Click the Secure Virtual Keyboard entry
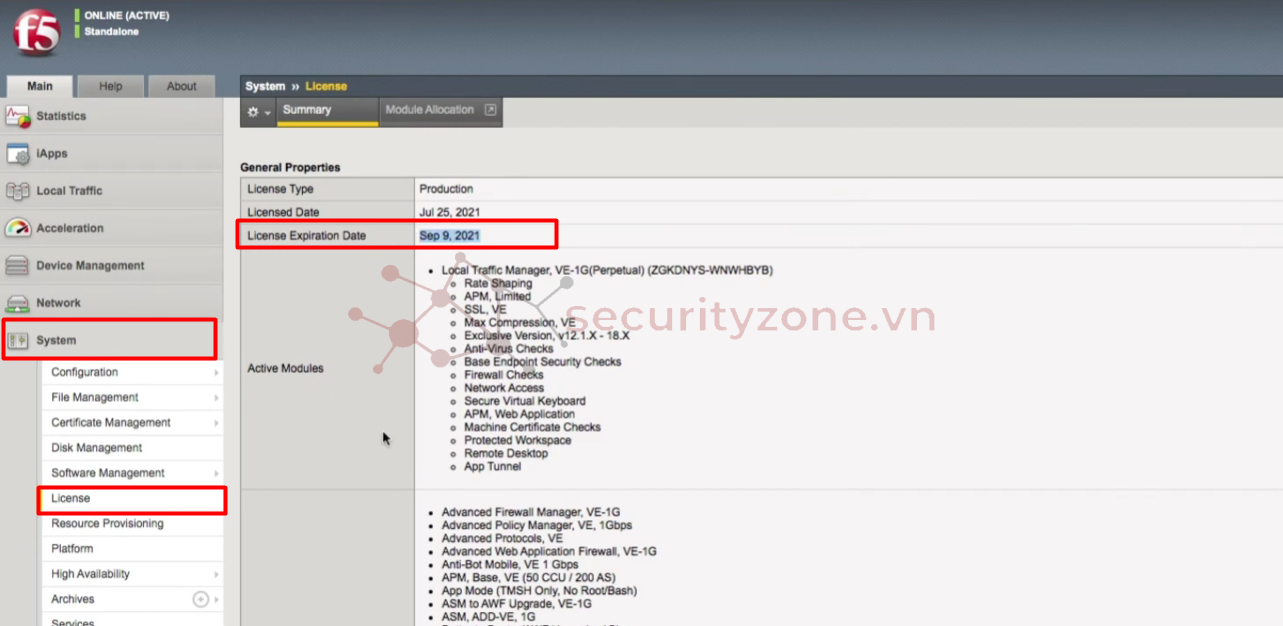 [x=525, y=401]
